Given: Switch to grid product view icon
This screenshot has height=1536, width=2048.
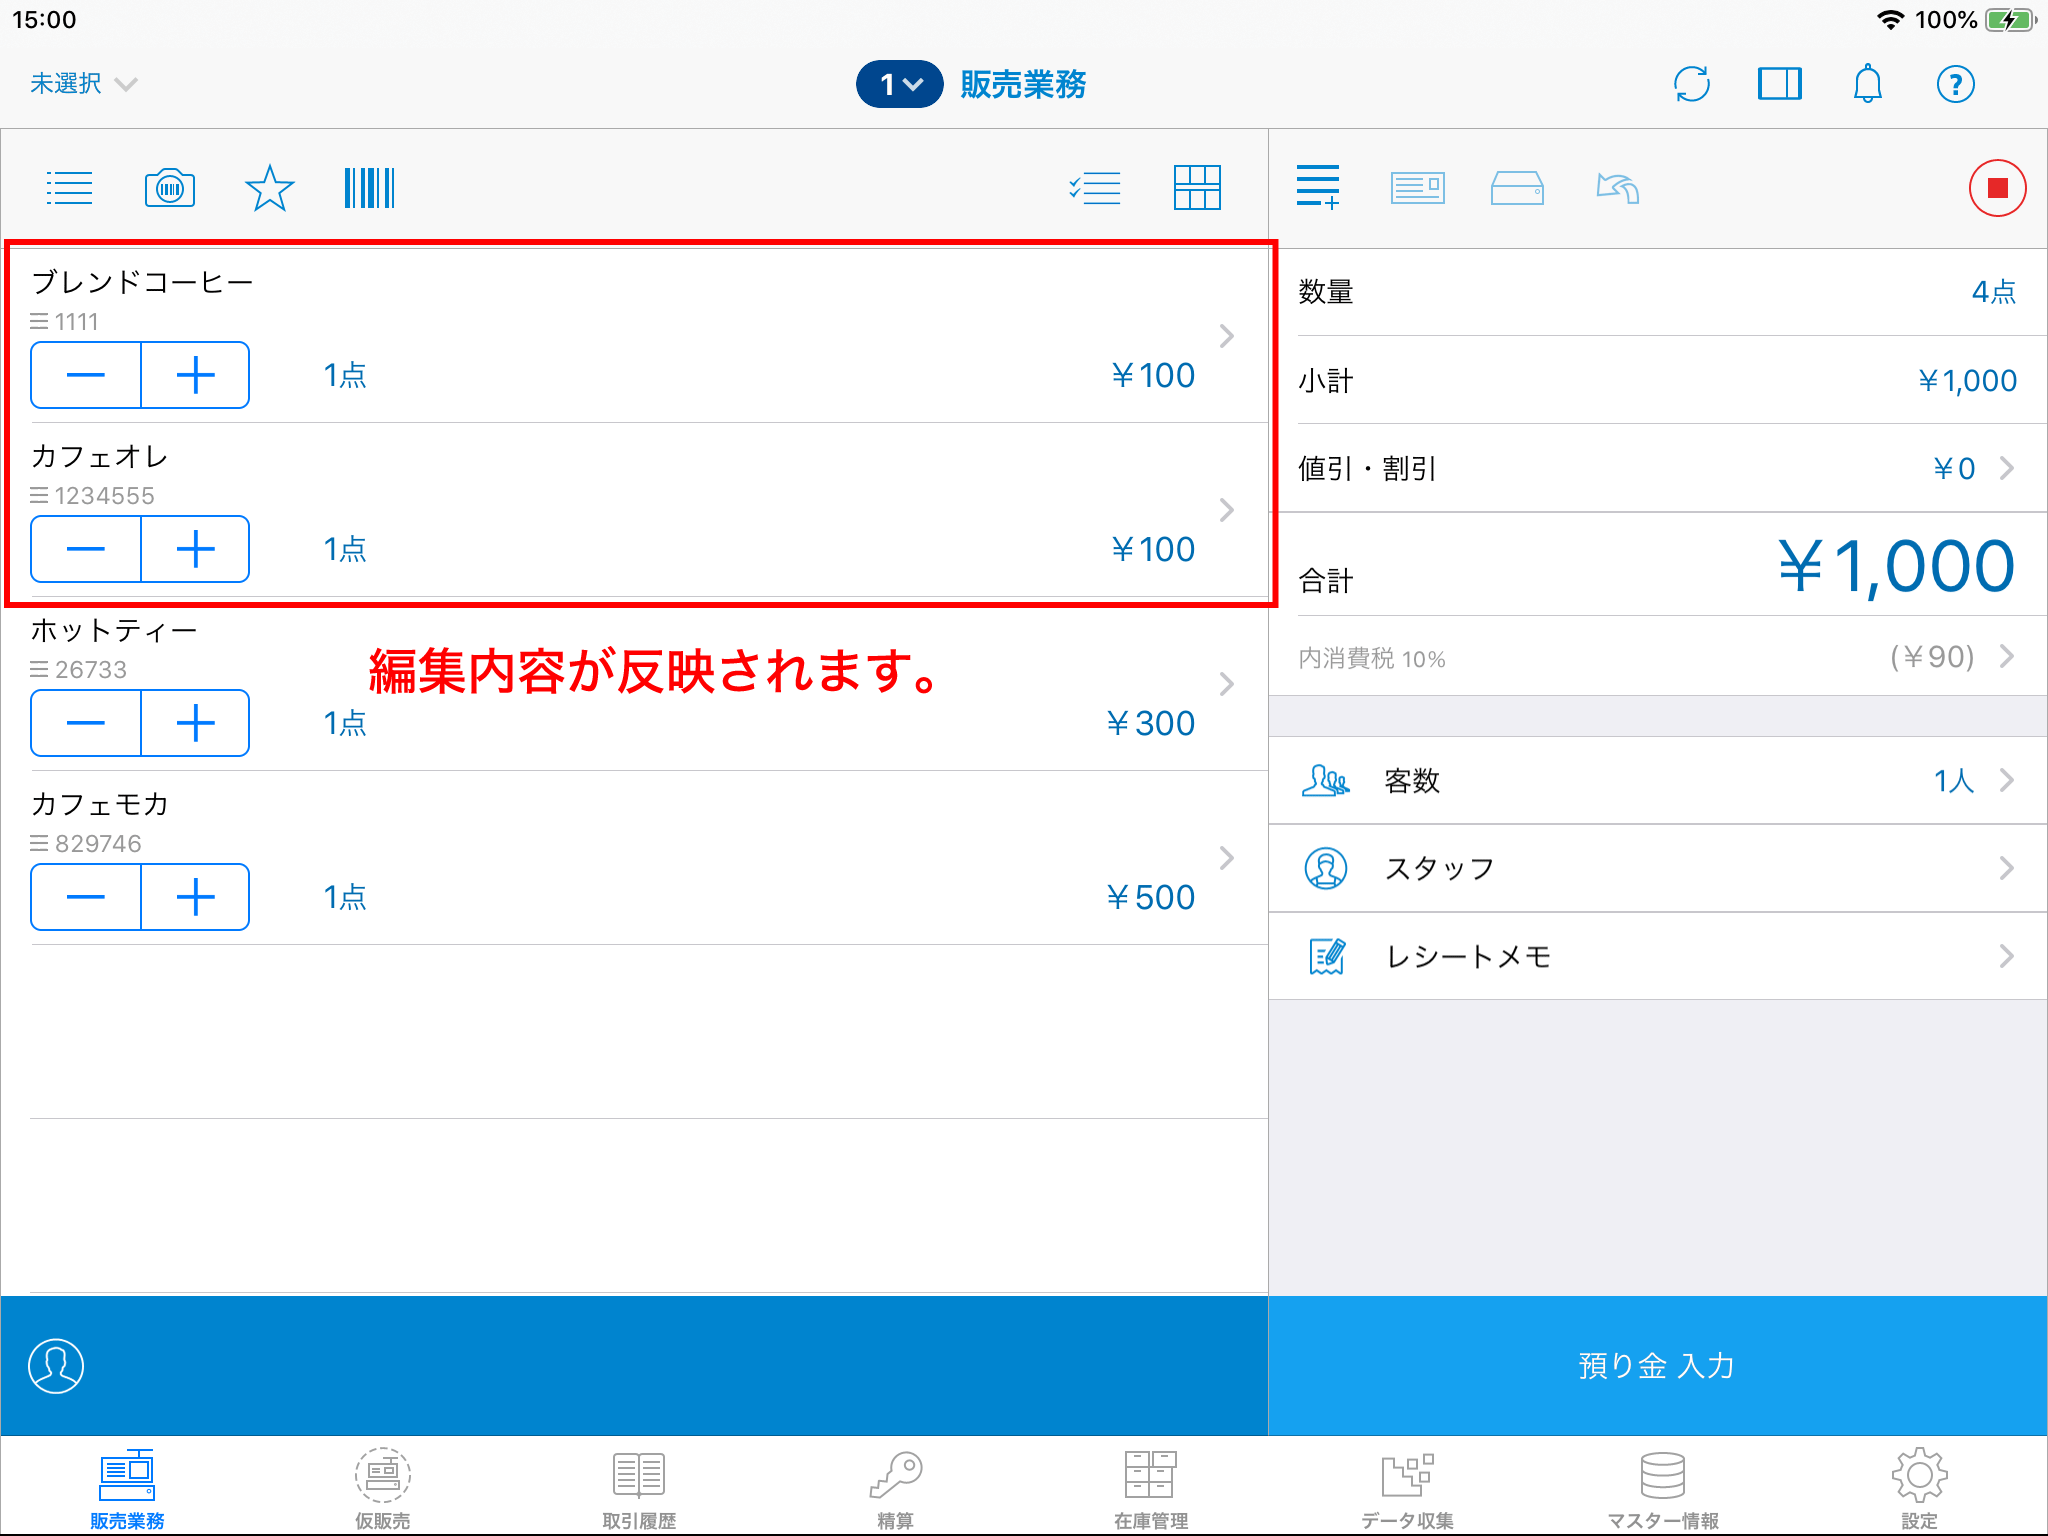Looking at the screenshot, I should point(1197,188).
